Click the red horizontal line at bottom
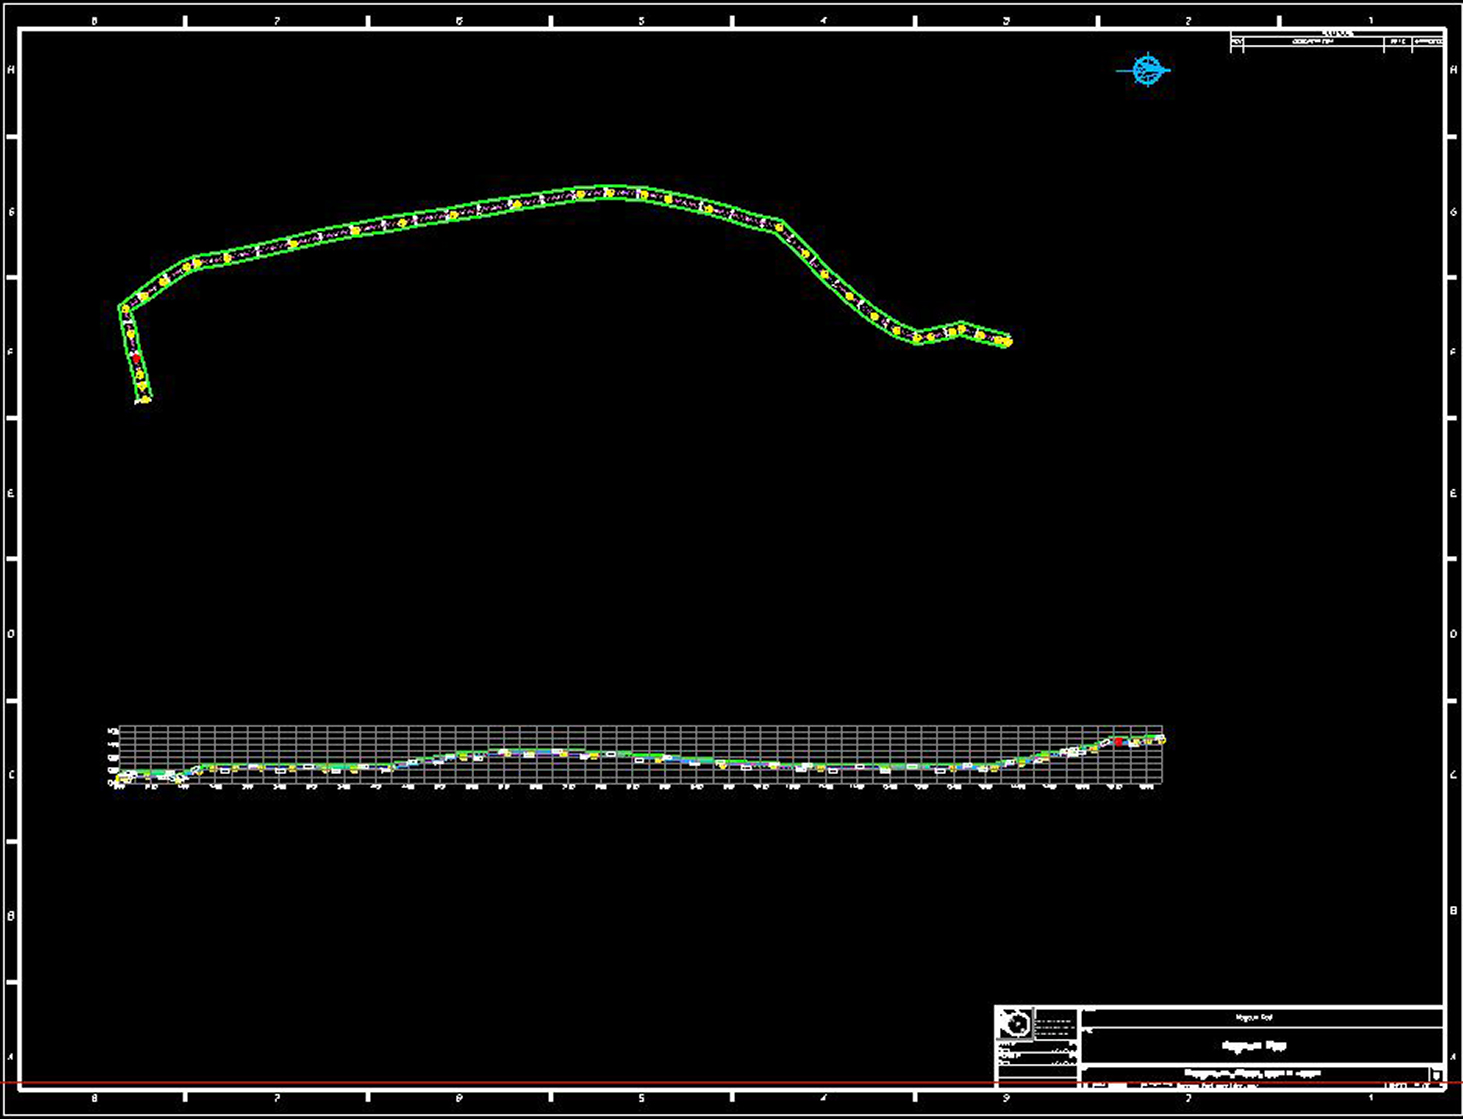1463x1119 pixels. click(500, 1083)
